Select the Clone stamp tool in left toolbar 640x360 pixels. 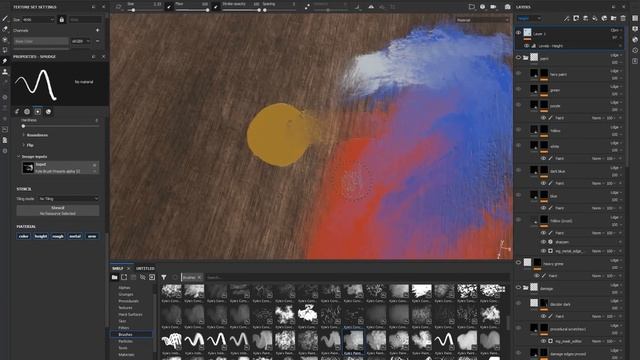point(5,72)
